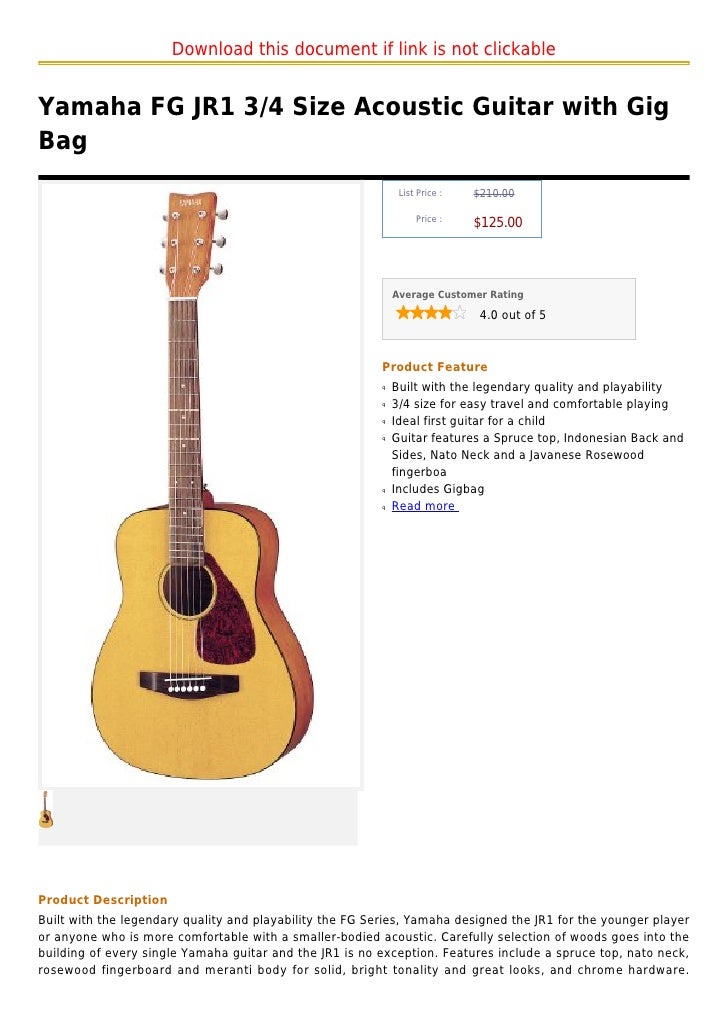The width and height of the screenshot is (728, 1030).
Task: Click the large guitar product image
Action: 200,485
